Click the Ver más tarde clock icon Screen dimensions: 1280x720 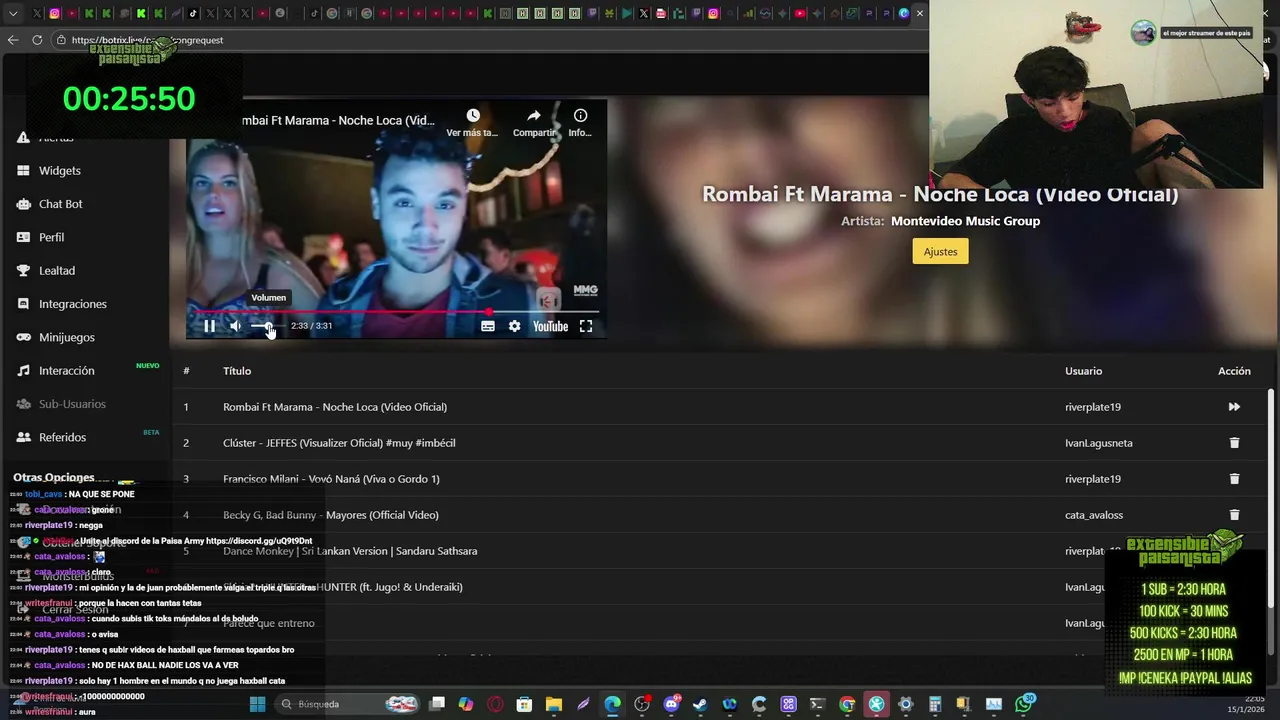coord(473,116)
